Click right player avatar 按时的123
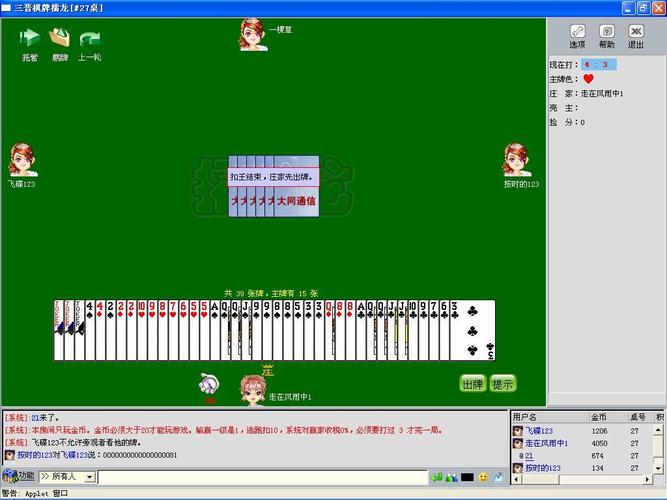The width and height of the screenshot is (667, 500). pos(516,160)
